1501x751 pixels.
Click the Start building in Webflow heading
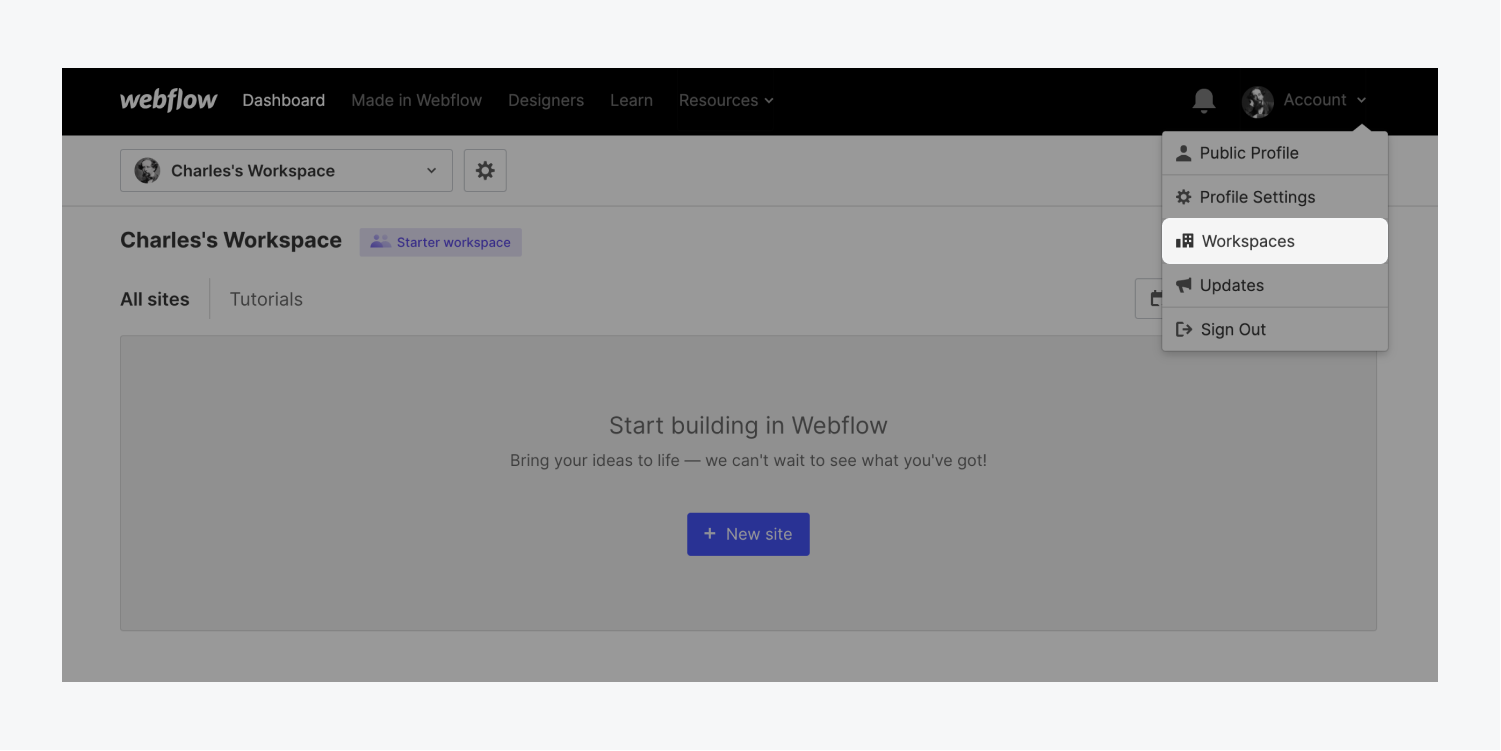point(748,425)
